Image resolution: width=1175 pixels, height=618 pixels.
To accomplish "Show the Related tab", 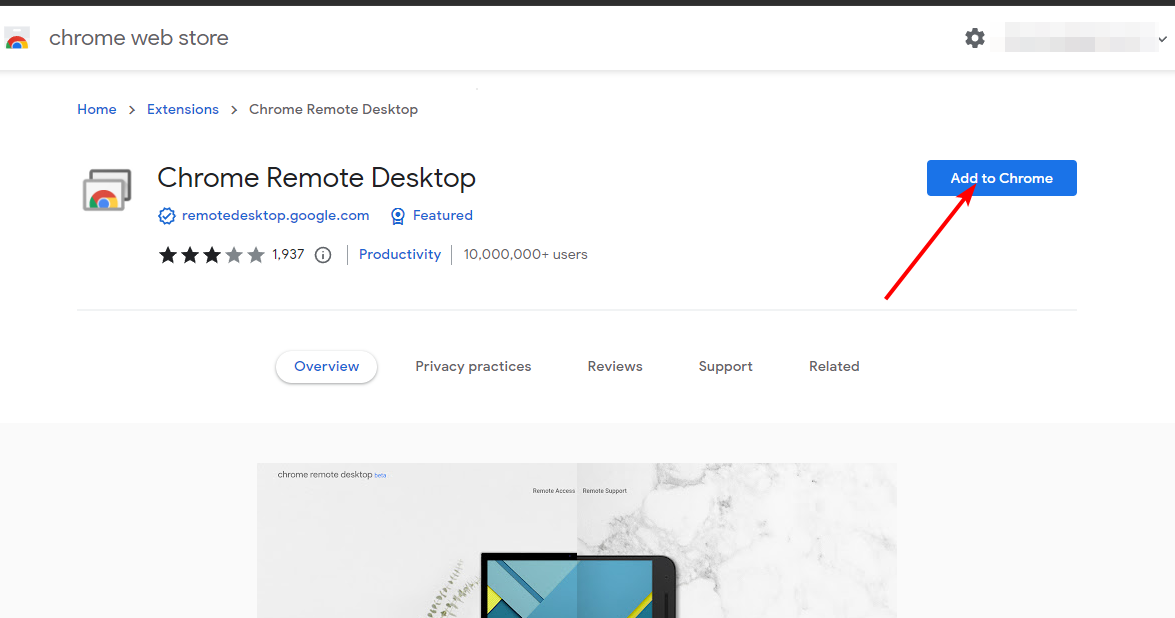I will 834,366.
